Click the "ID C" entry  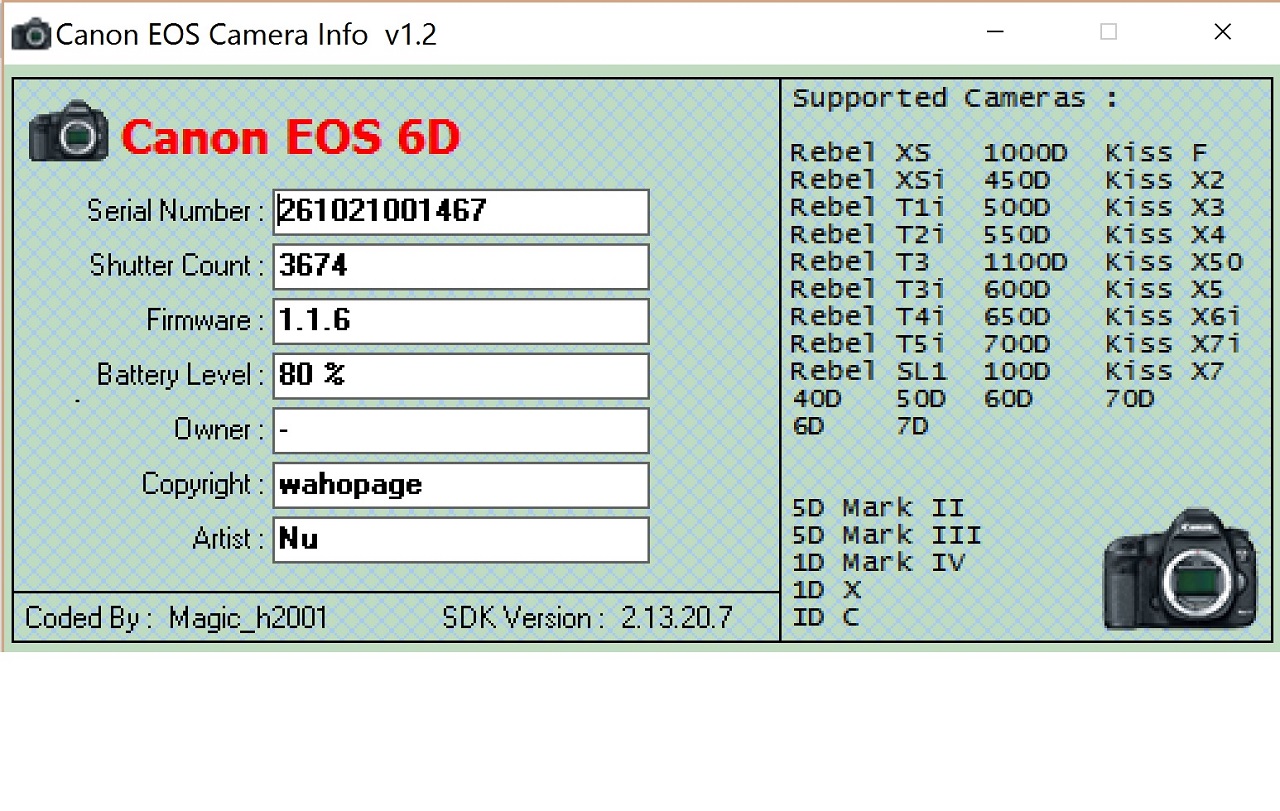pyautogui.click(x=826, y=617)
